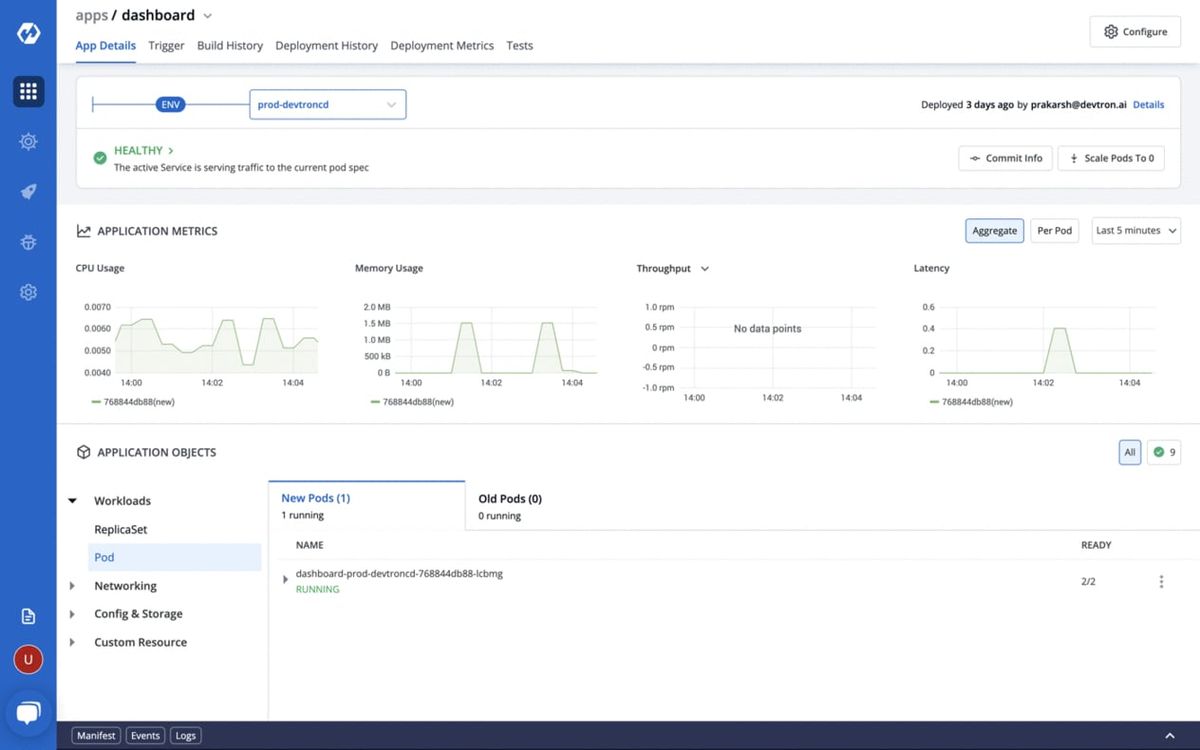
Task: Expand the dashboard-prod pod row
Action: click(x=285, y=579)
